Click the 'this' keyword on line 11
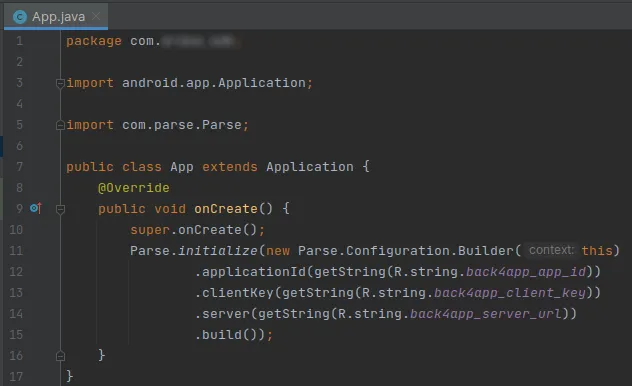632x386 pixels. tap(597, 251)
